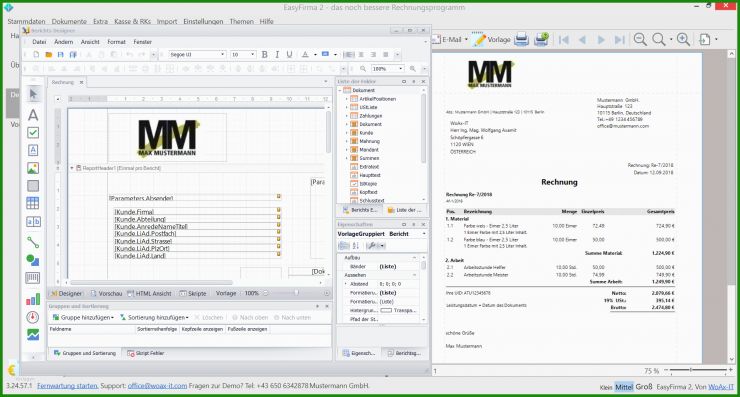This screenshot has width=740, height=397.
Task: Switch to the Vorschau tab
Action: pyautogui.click(x=107, y=293)
